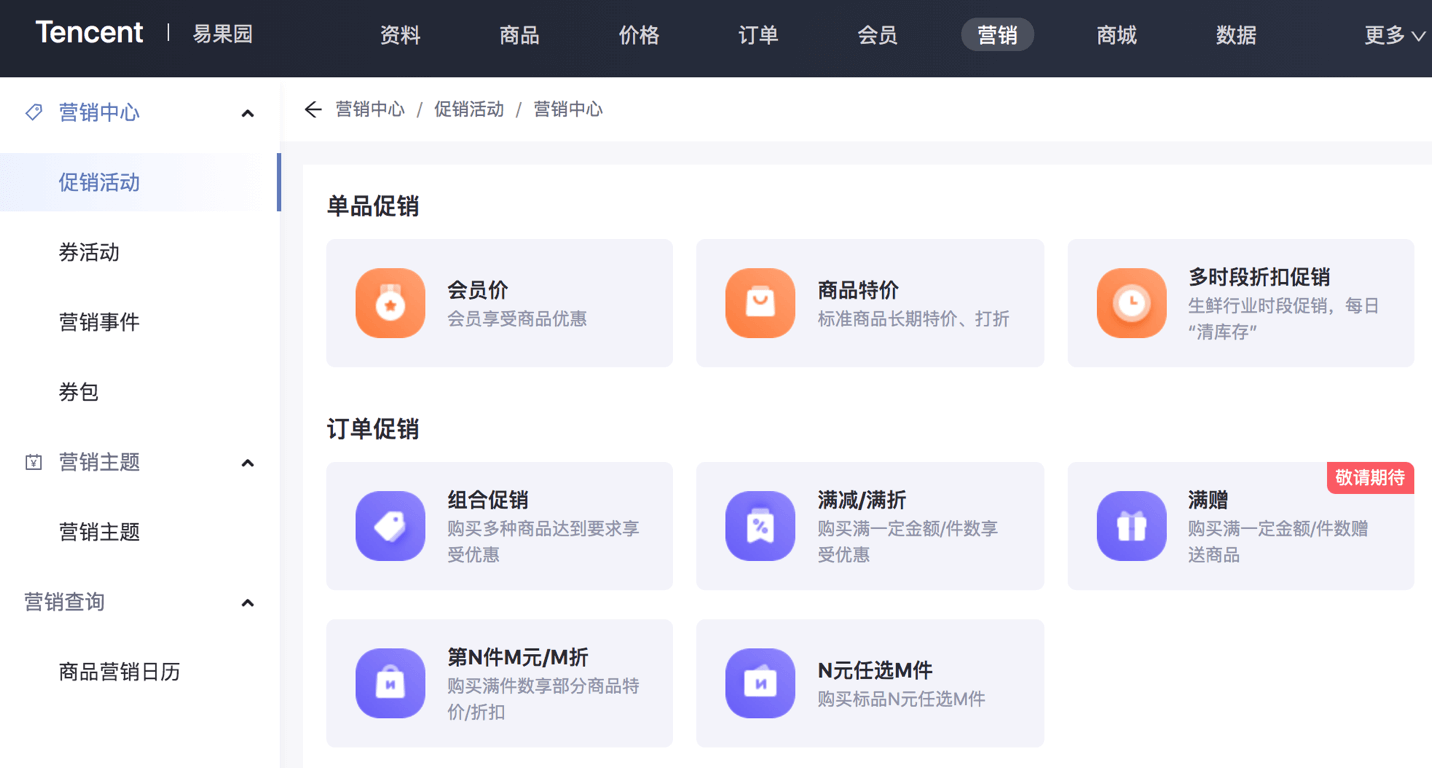Image resolution: width=1432 pixels, height=768 pixels.
Task: Go back using the breadcrumb arrow
Action: pyautogui.click(x=313, y=110)
